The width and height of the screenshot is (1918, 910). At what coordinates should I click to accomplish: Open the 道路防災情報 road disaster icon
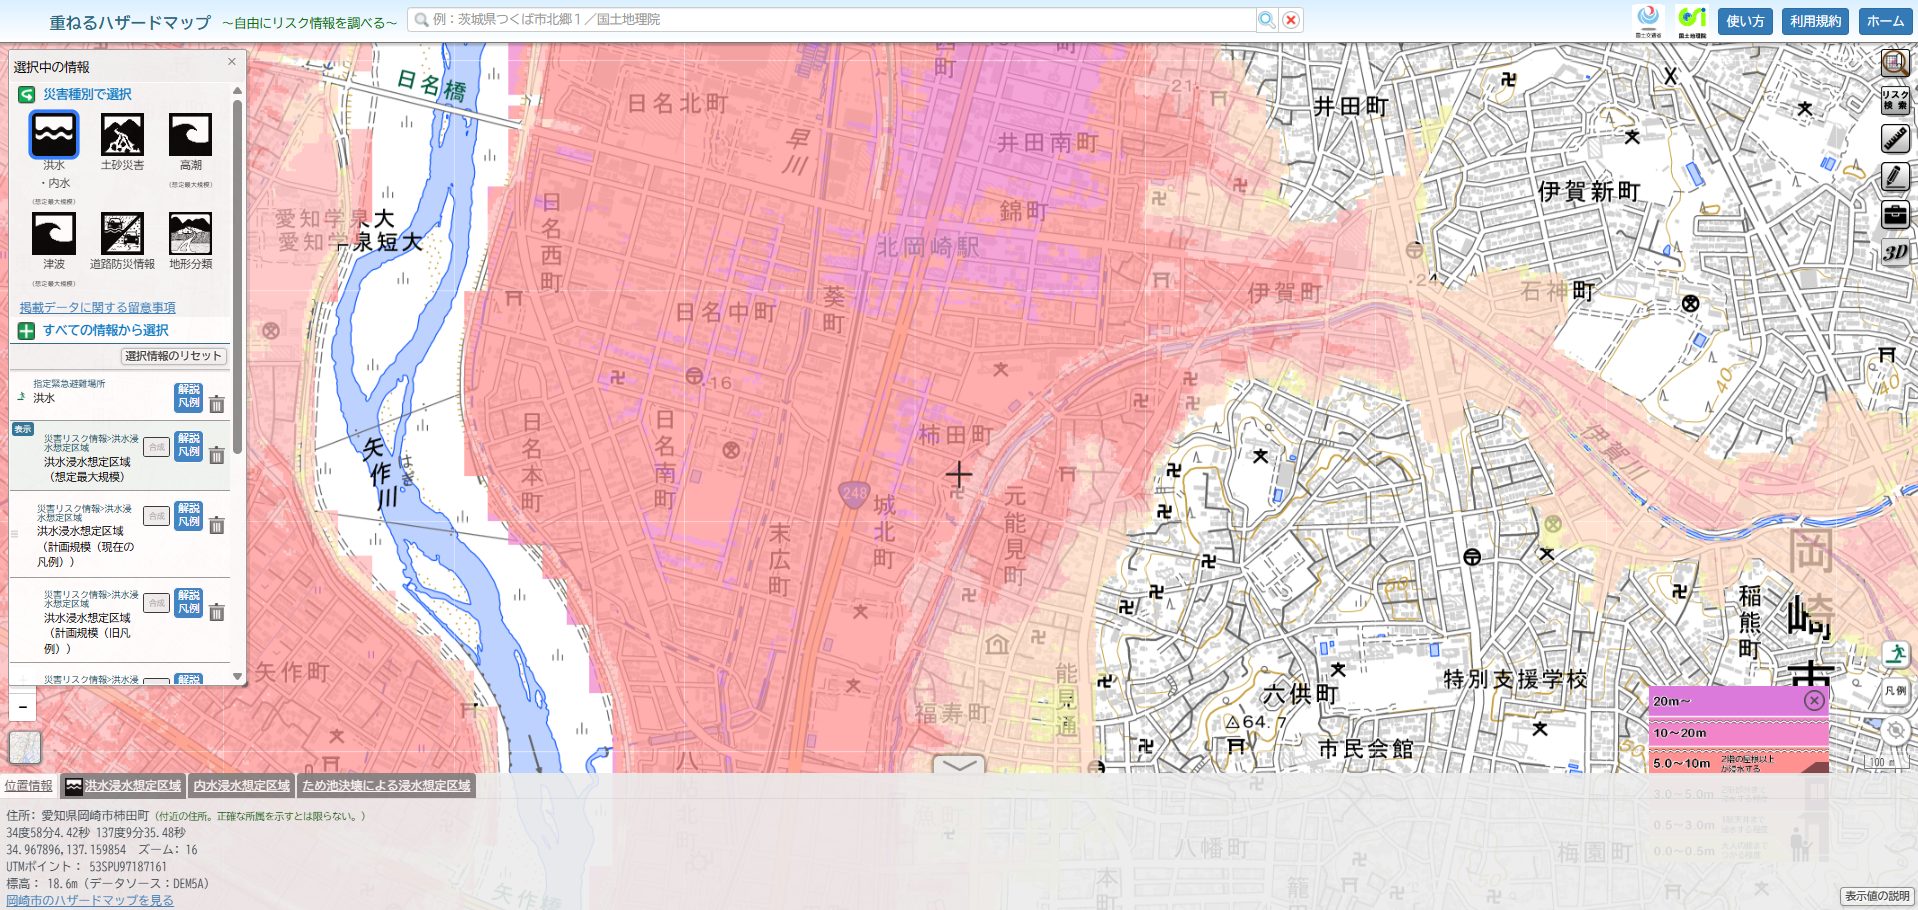click(122, 234)
